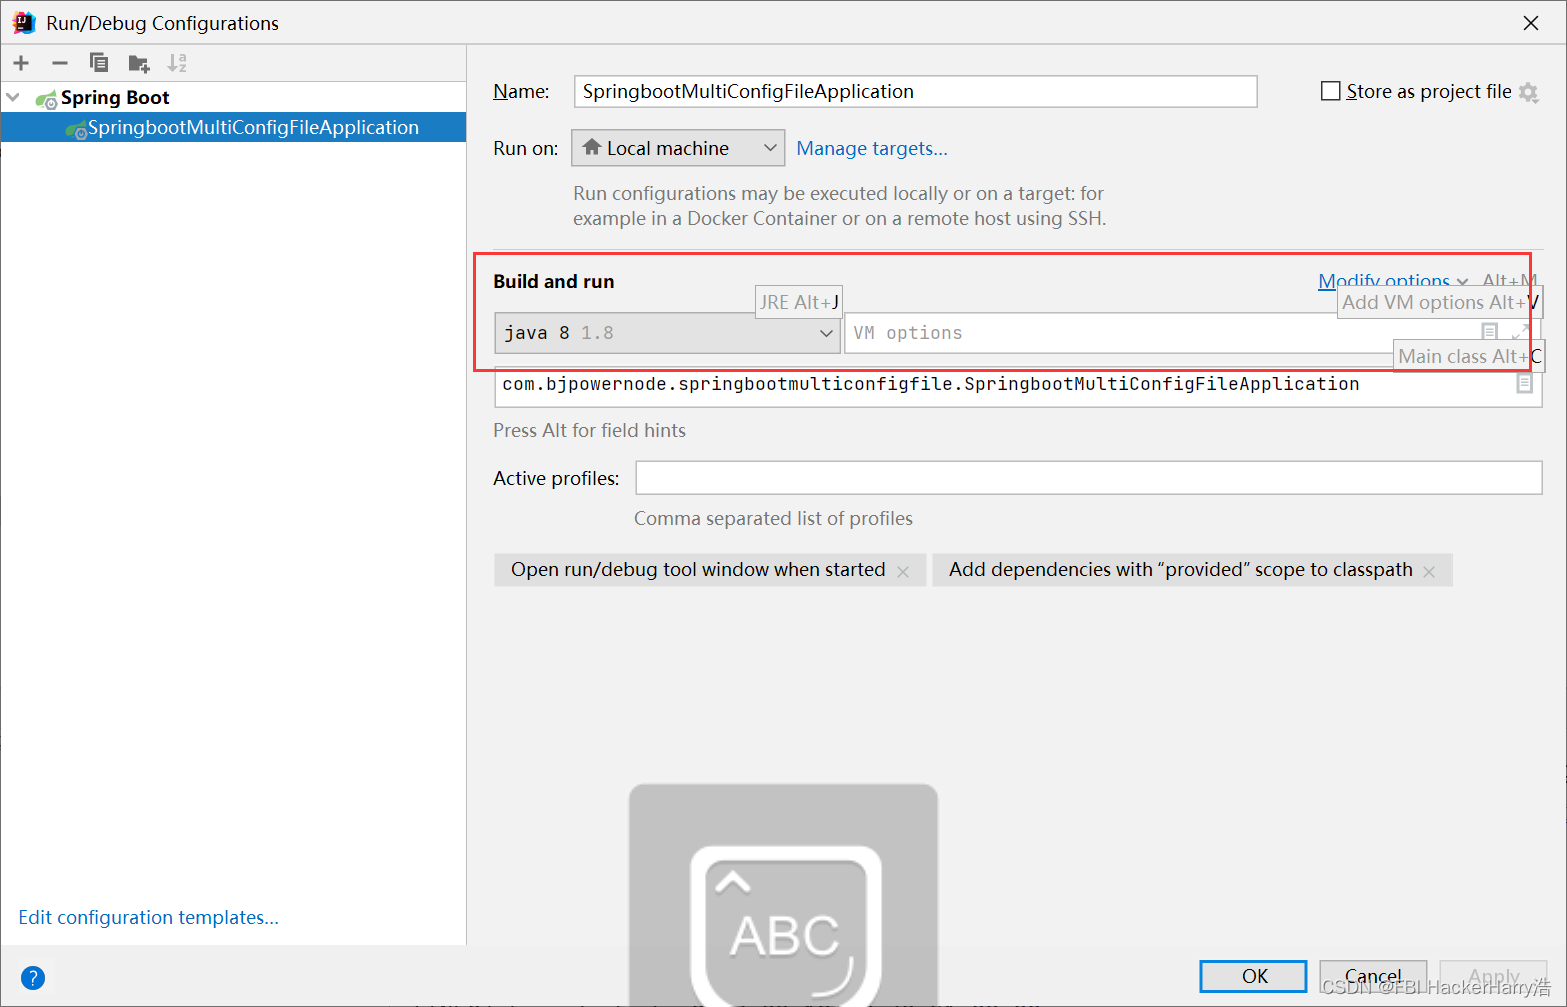Click 'Press Alt for field hints' text
Screen dimensions: 1567x1007
[x=589, y=430]
